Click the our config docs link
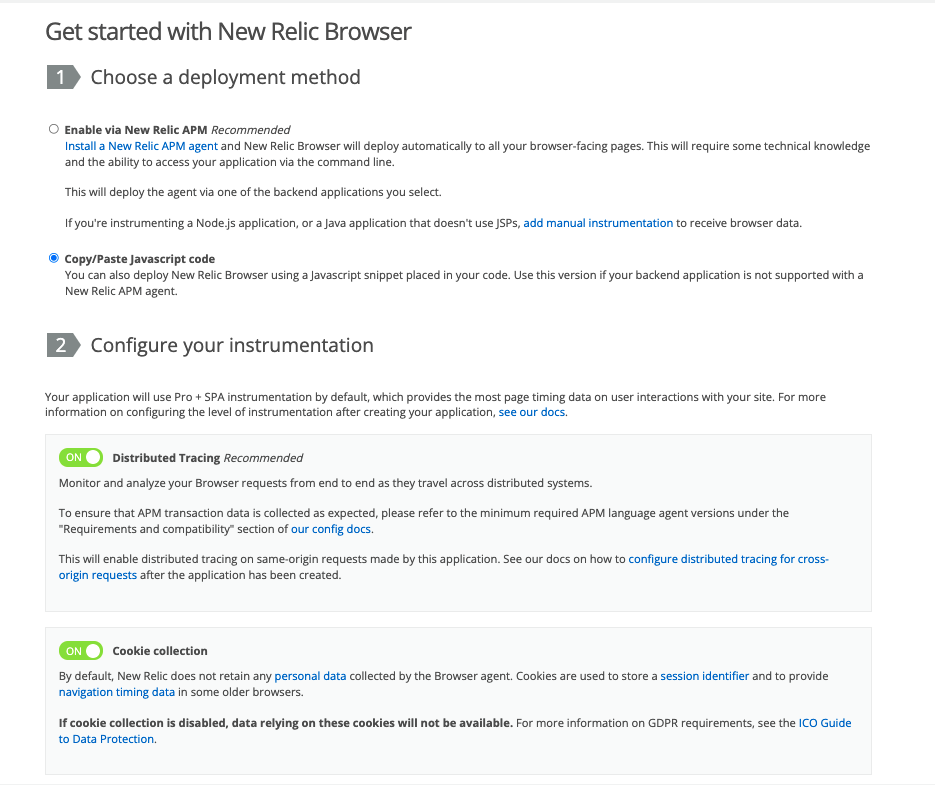Screen dimensions: 935x785 (331, 528)
